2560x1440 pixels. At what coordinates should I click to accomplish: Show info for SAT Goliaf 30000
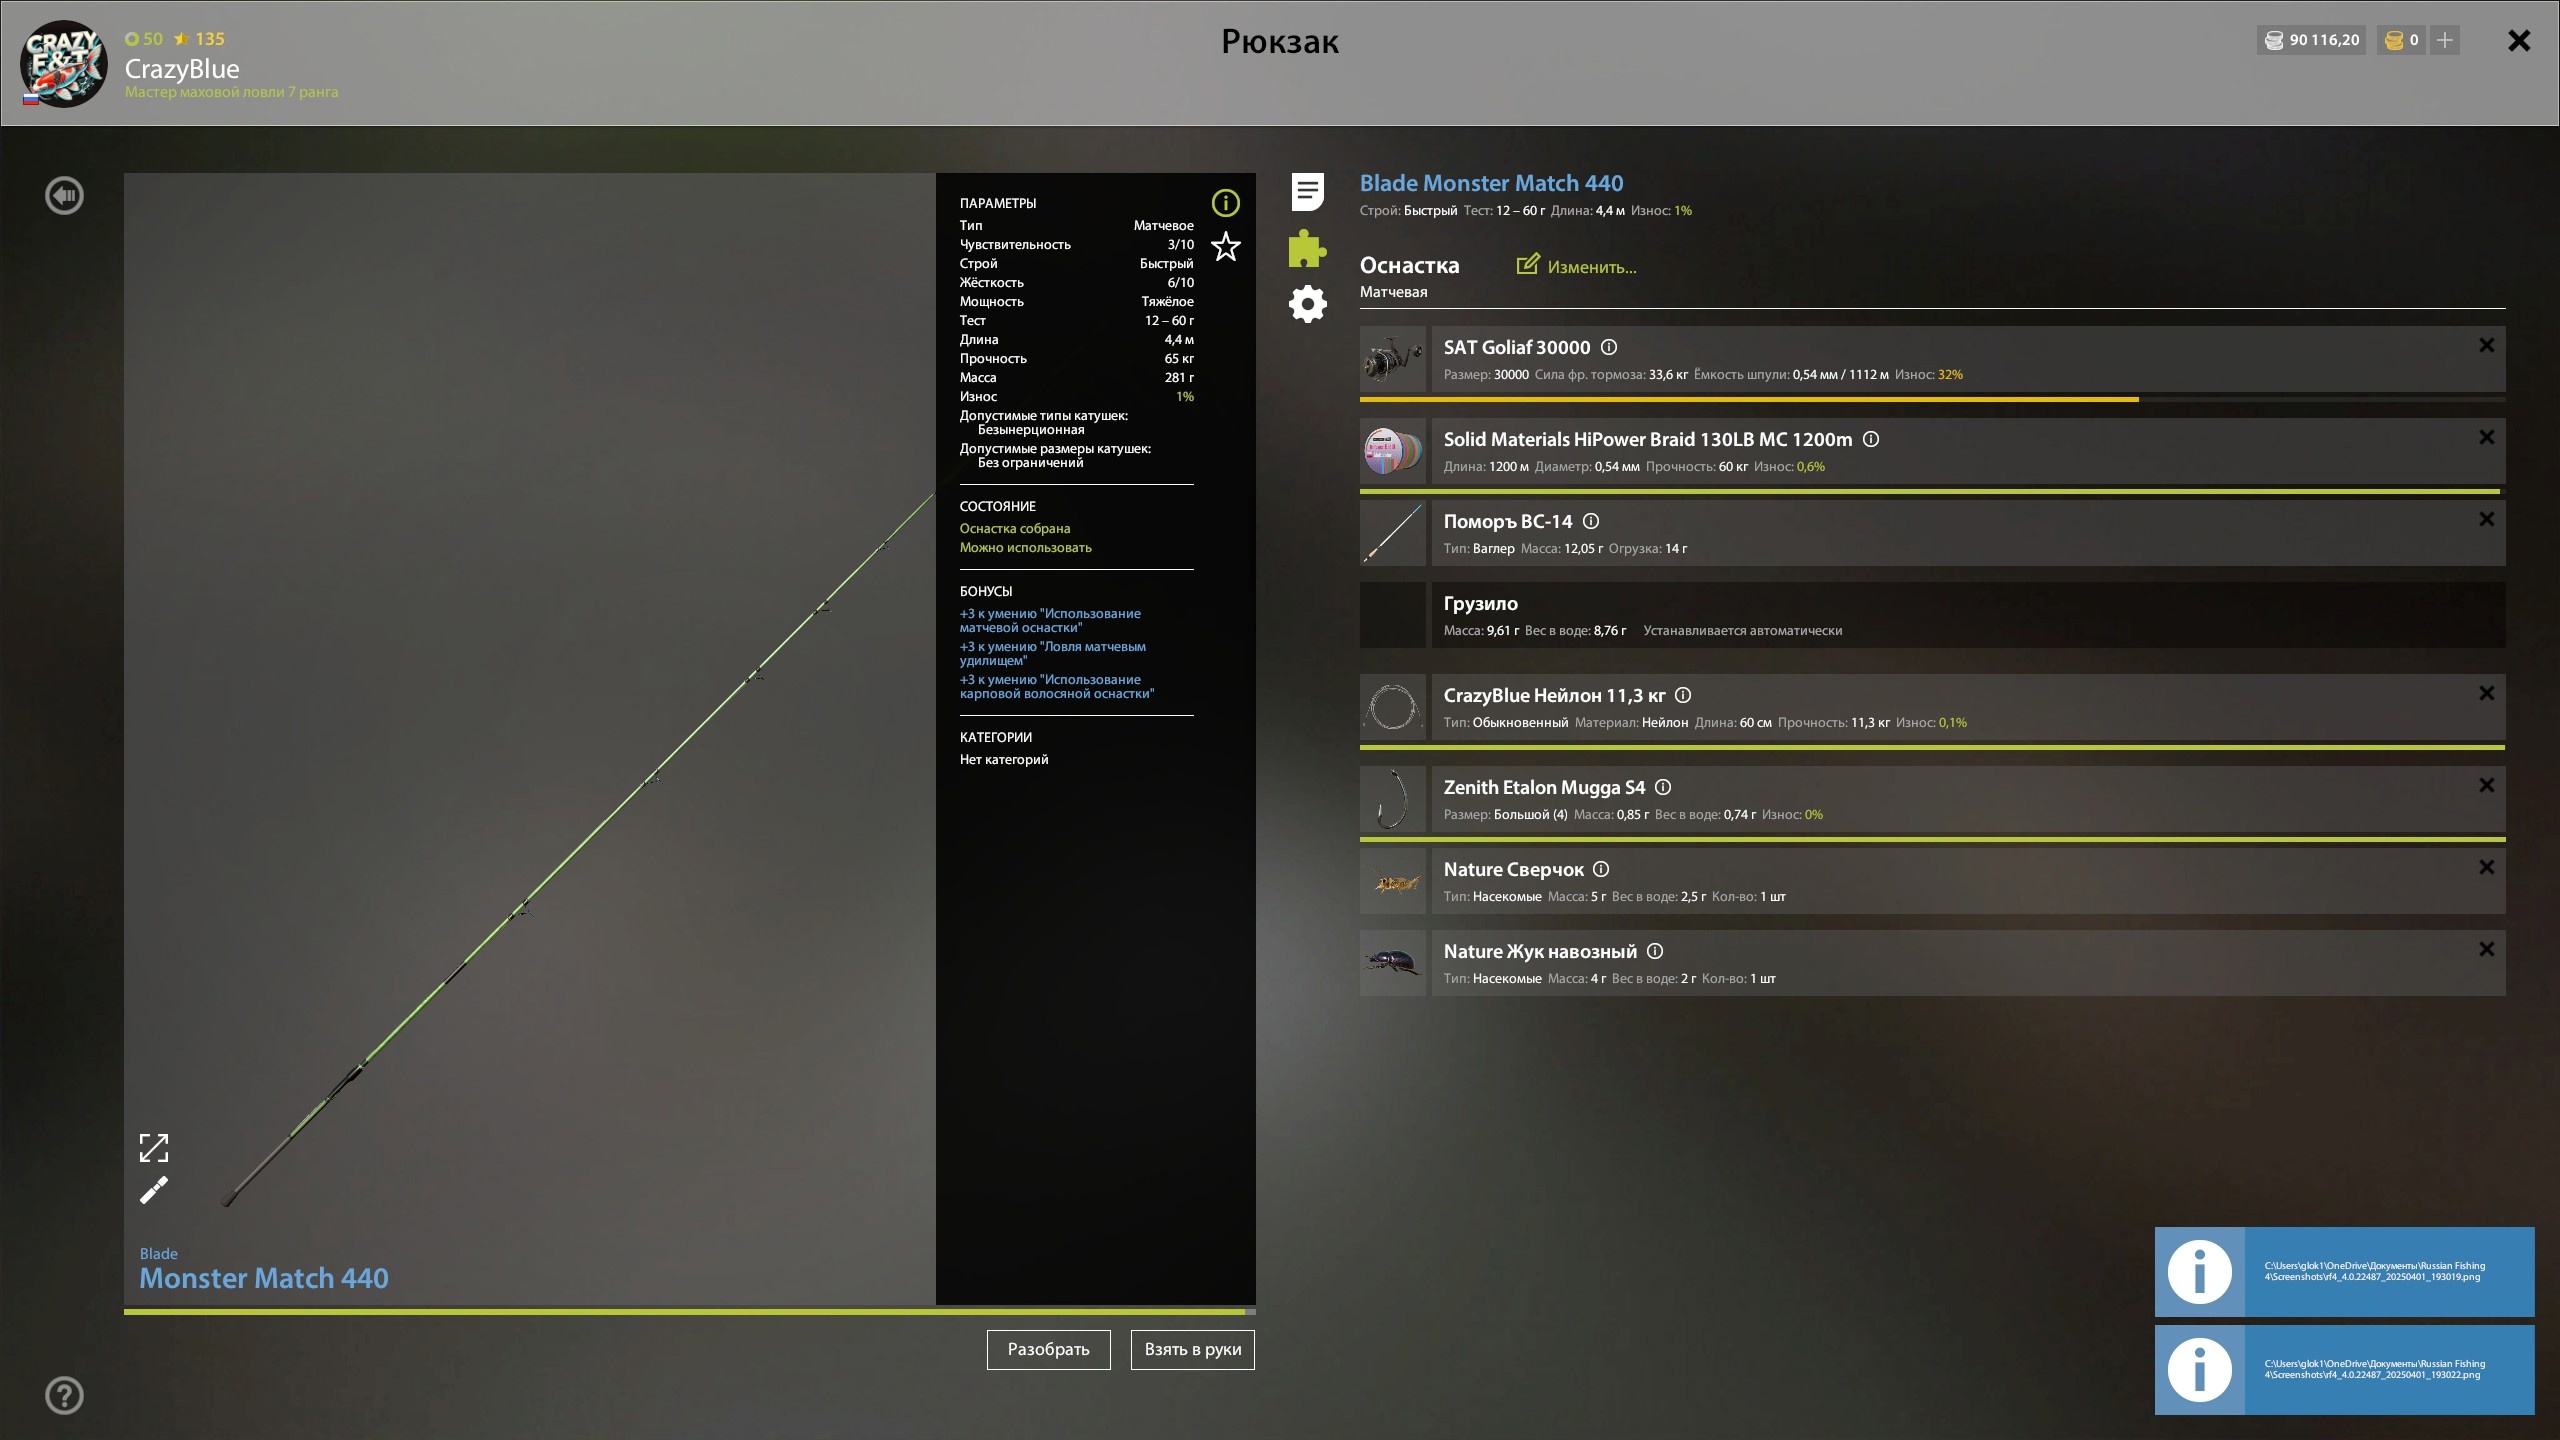tap(1609, 347)
